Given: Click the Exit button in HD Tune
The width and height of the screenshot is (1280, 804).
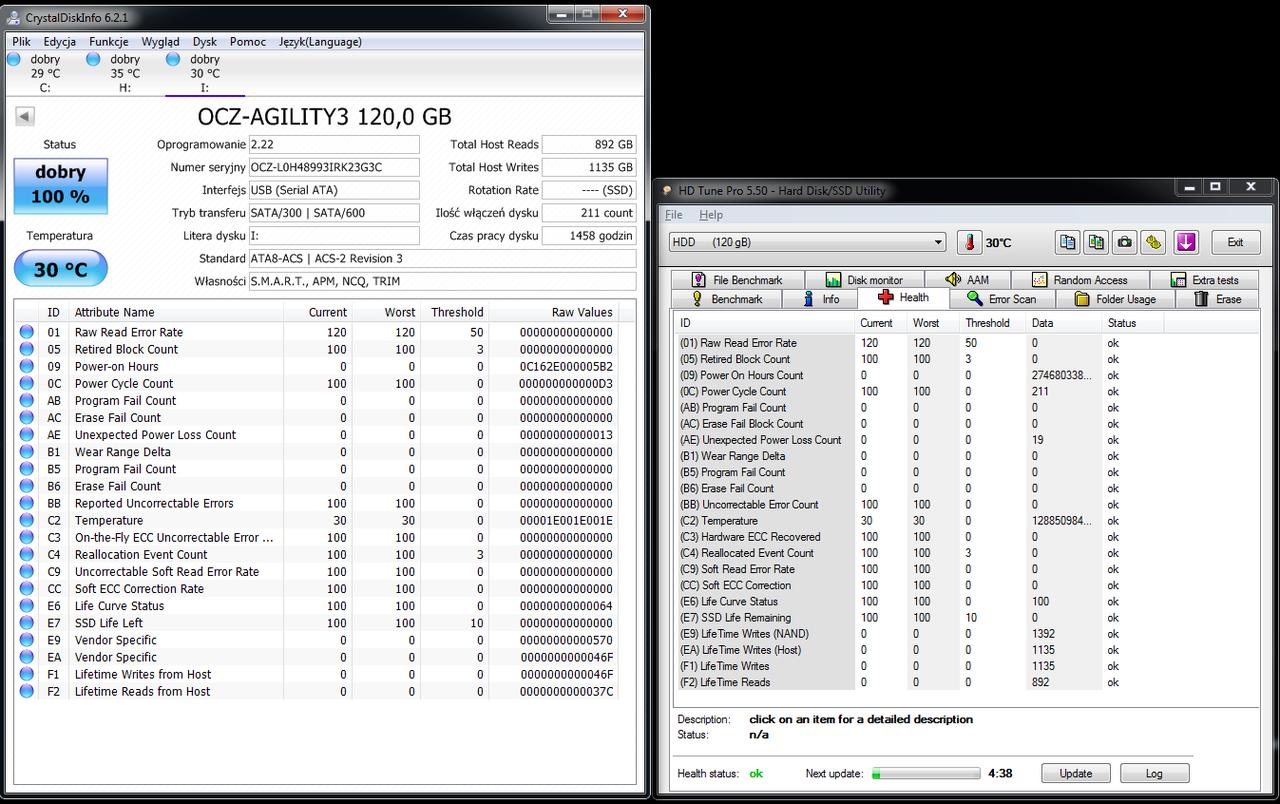Looking at the screenshot, I should click(x=1235, y=242).
